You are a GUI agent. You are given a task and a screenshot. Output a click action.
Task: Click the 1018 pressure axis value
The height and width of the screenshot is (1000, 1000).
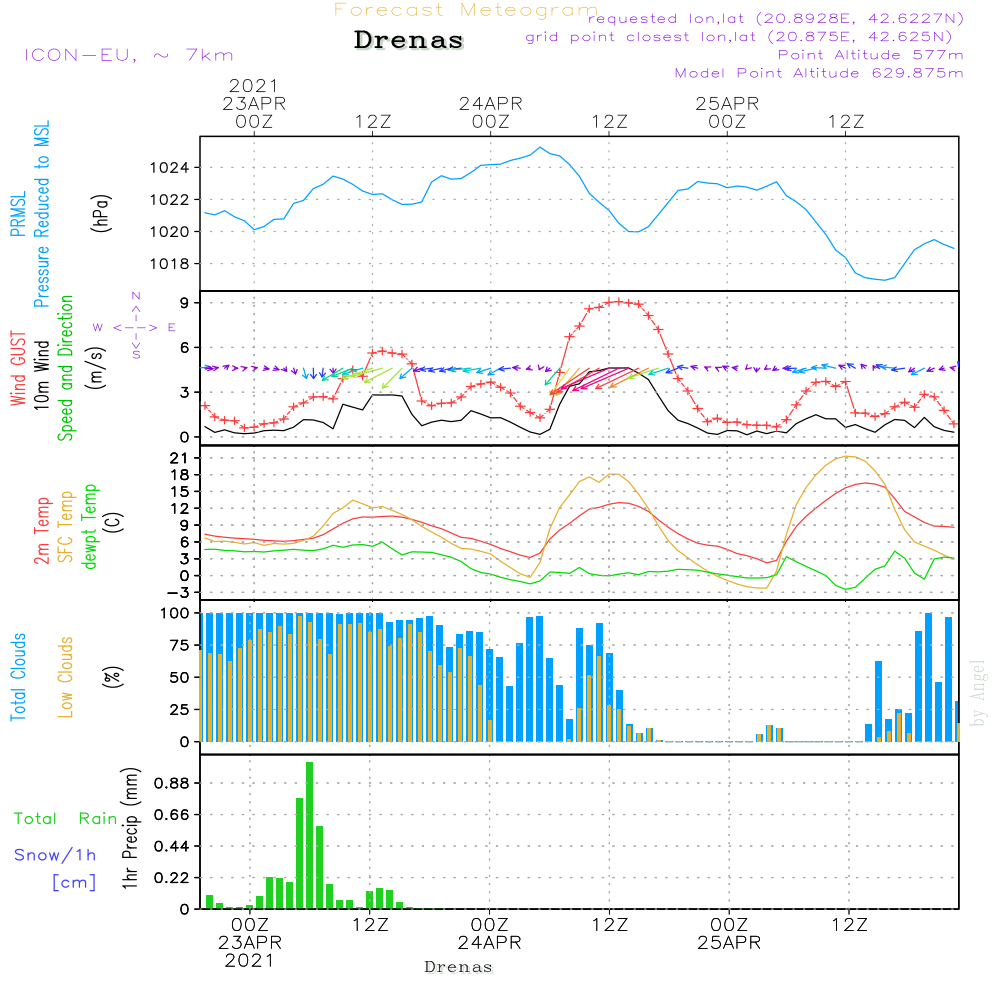tap(169, 264)
